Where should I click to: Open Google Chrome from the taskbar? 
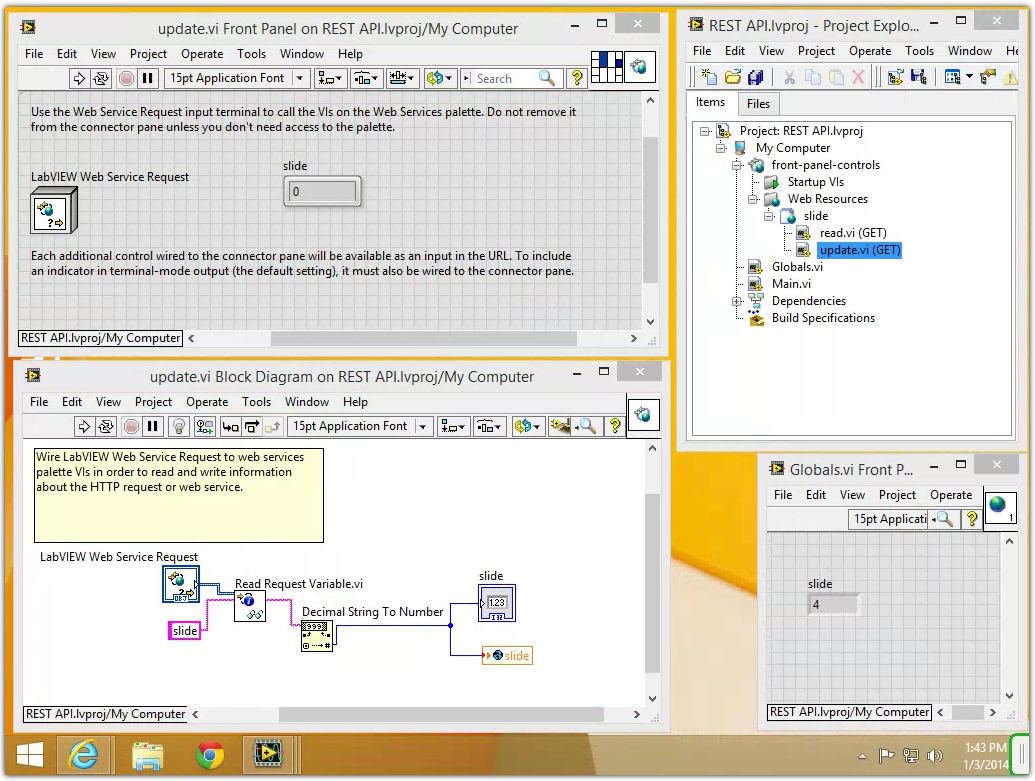coord(210,756)
